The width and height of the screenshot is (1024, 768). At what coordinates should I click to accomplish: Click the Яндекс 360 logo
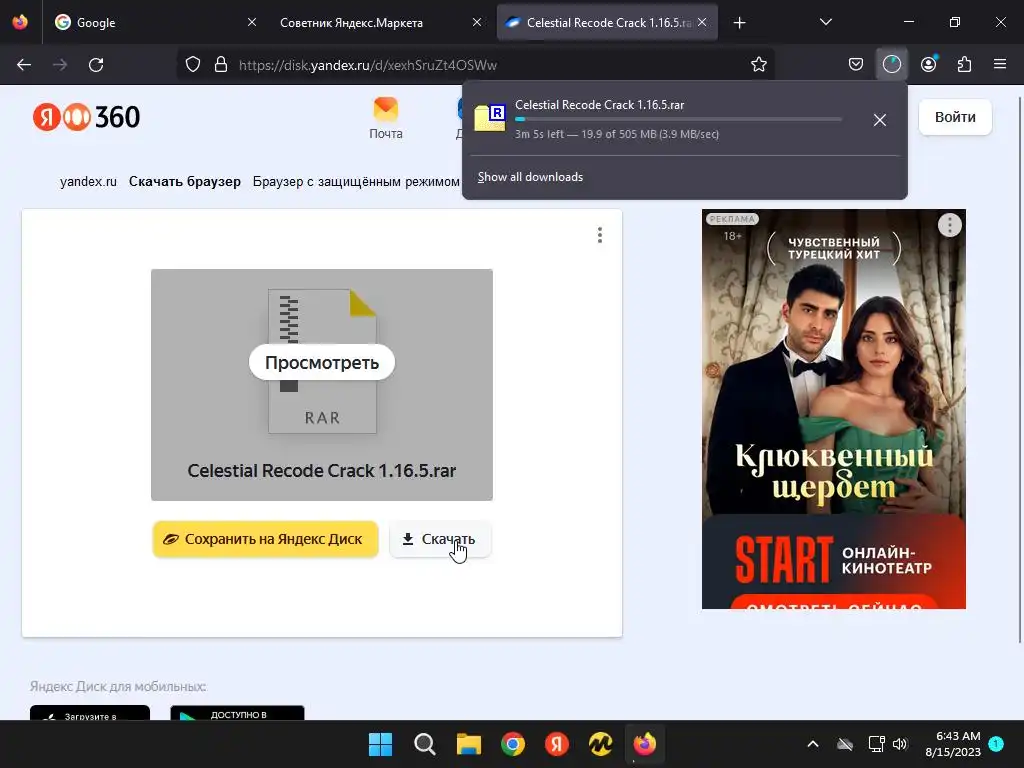tap(86, 117)
